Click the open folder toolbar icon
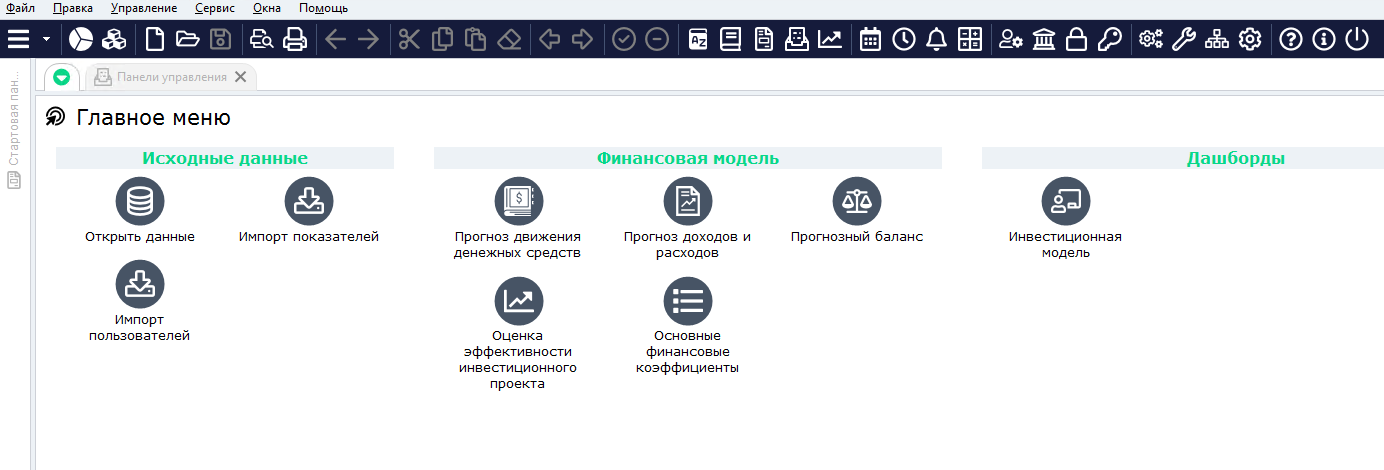 pos(187,39)
